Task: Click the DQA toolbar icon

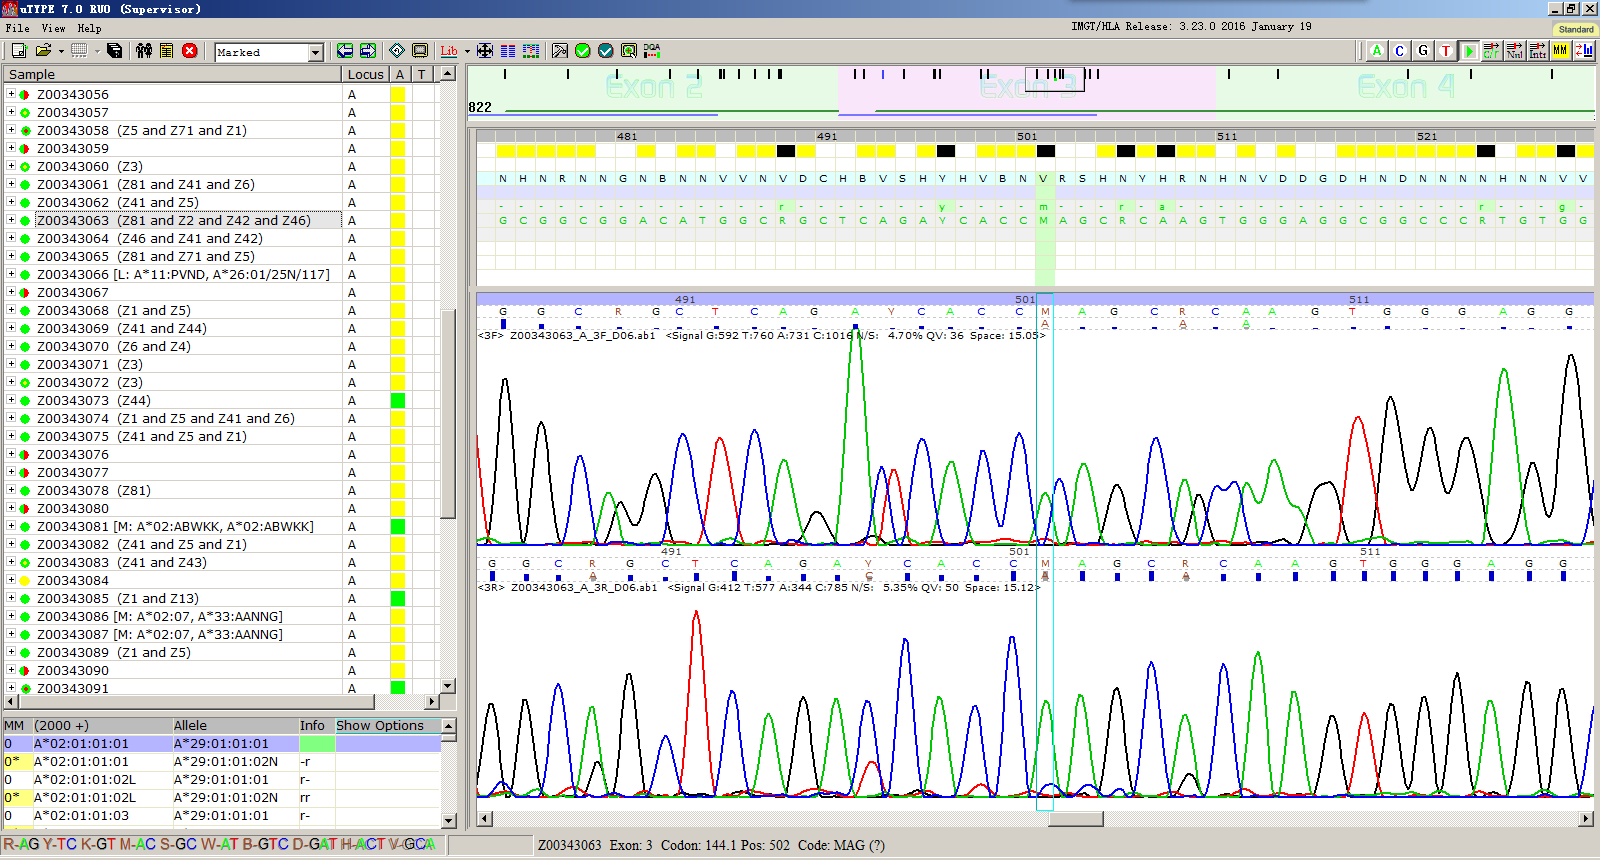Action: coord(652,51)
